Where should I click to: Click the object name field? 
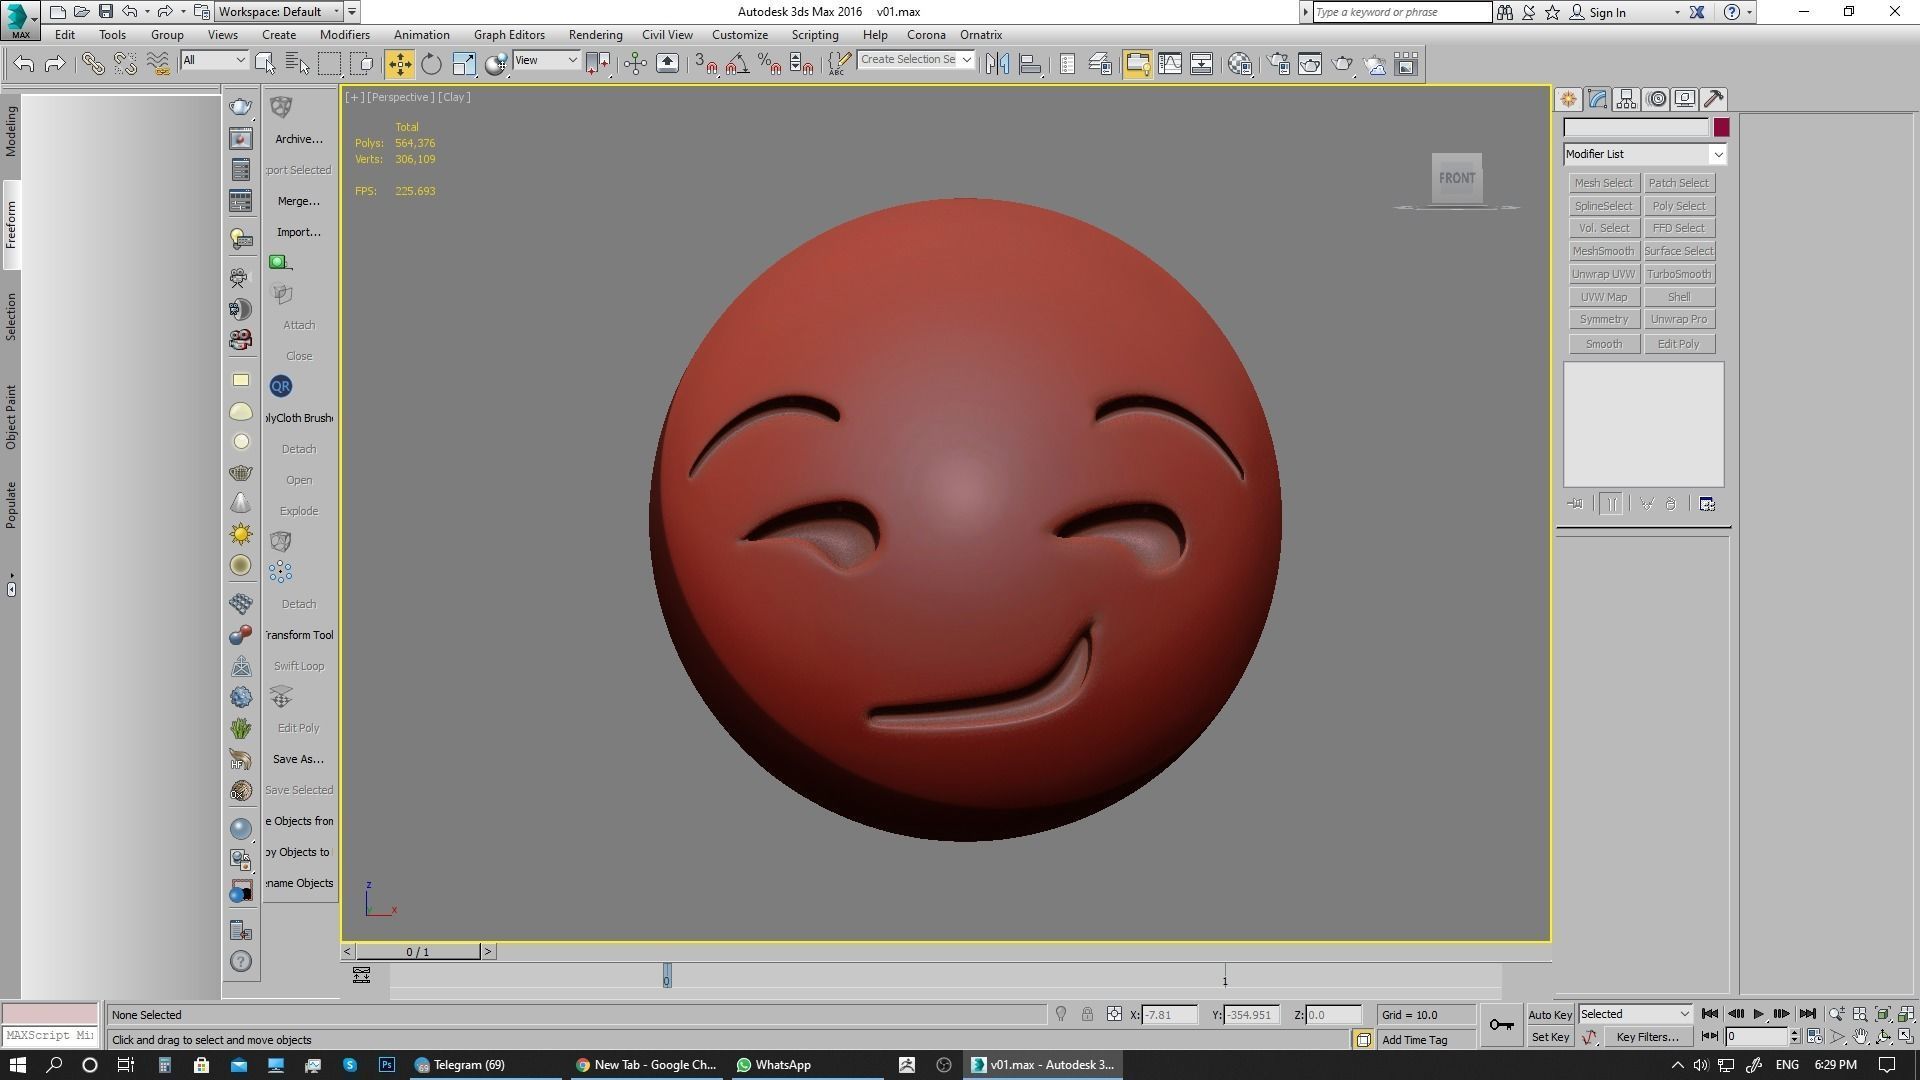point(1637,128)
